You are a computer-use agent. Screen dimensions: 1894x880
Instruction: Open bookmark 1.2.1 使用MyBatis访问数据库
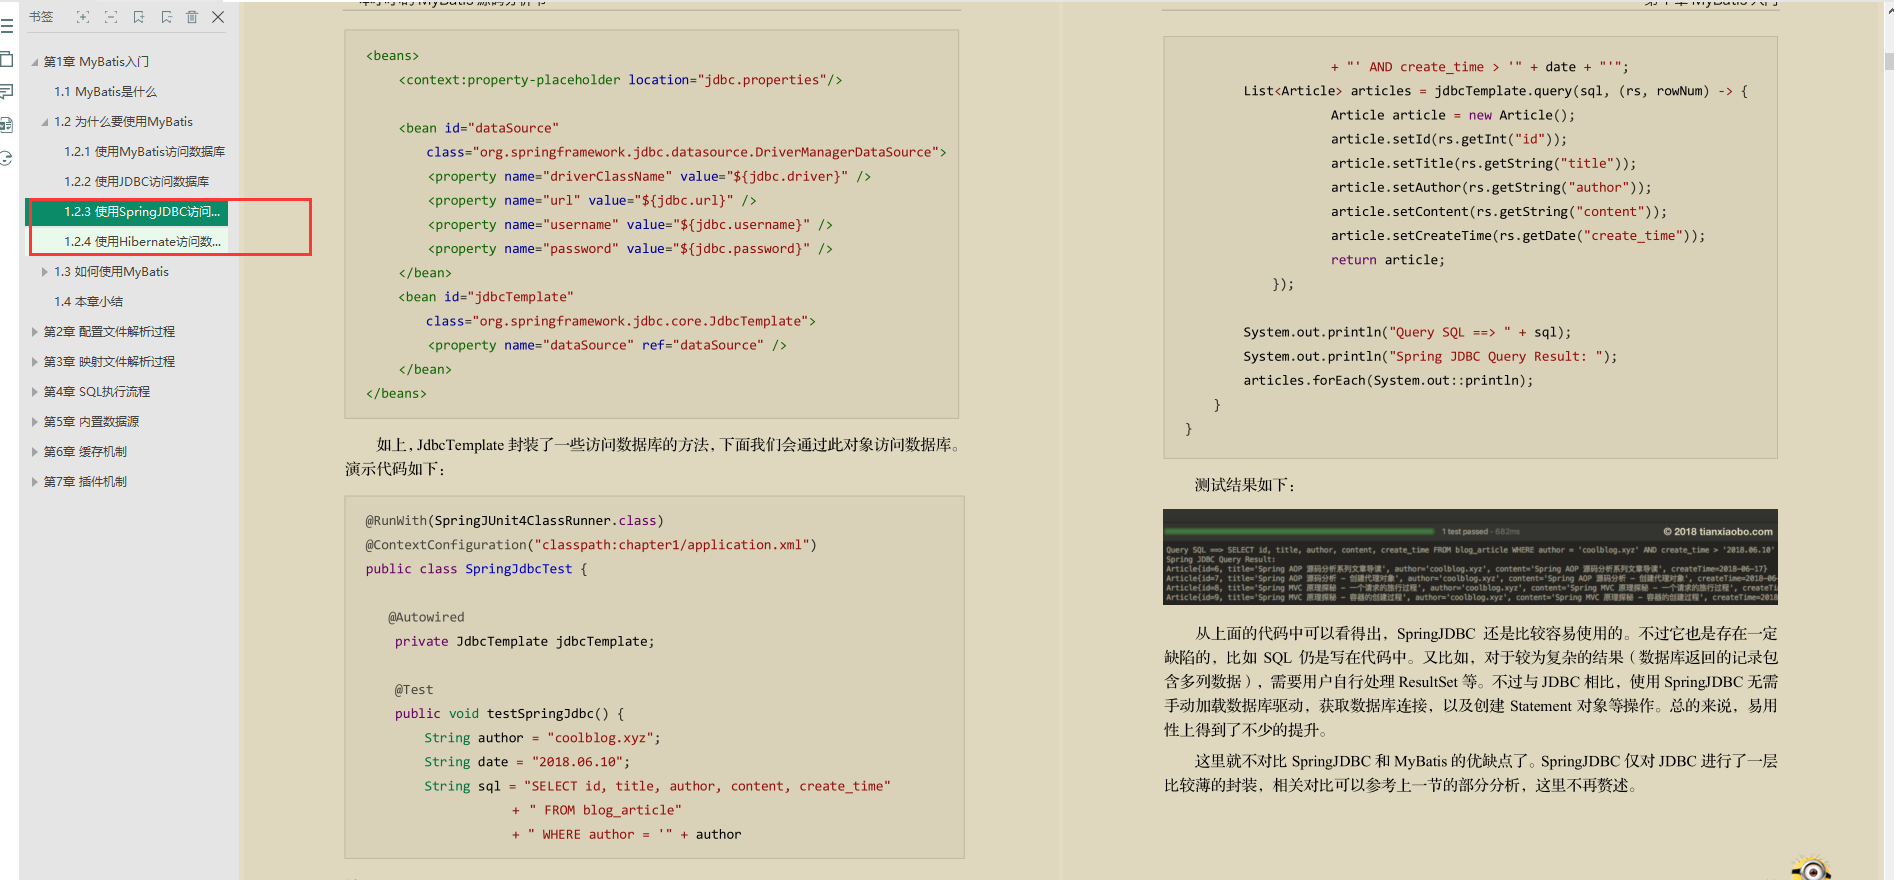coord(145,152)
